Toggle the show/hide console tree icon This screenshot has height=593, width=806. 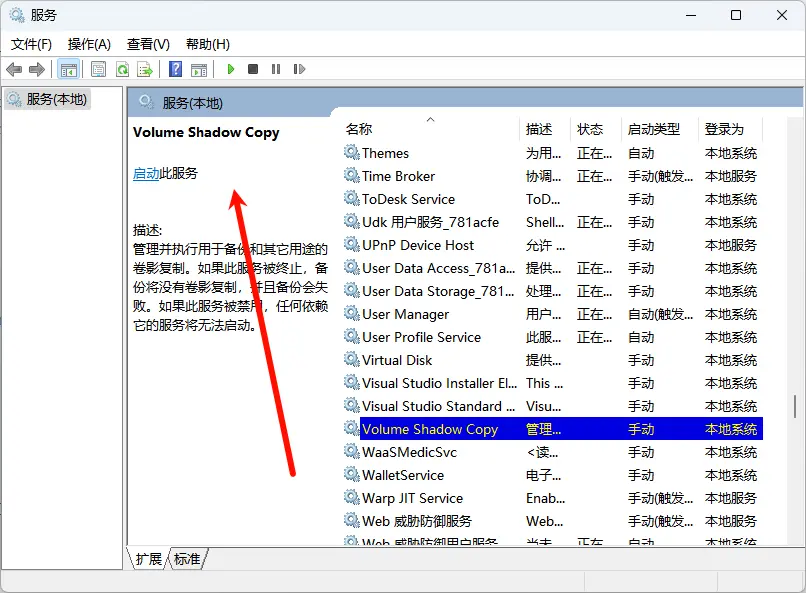point(69,69)
